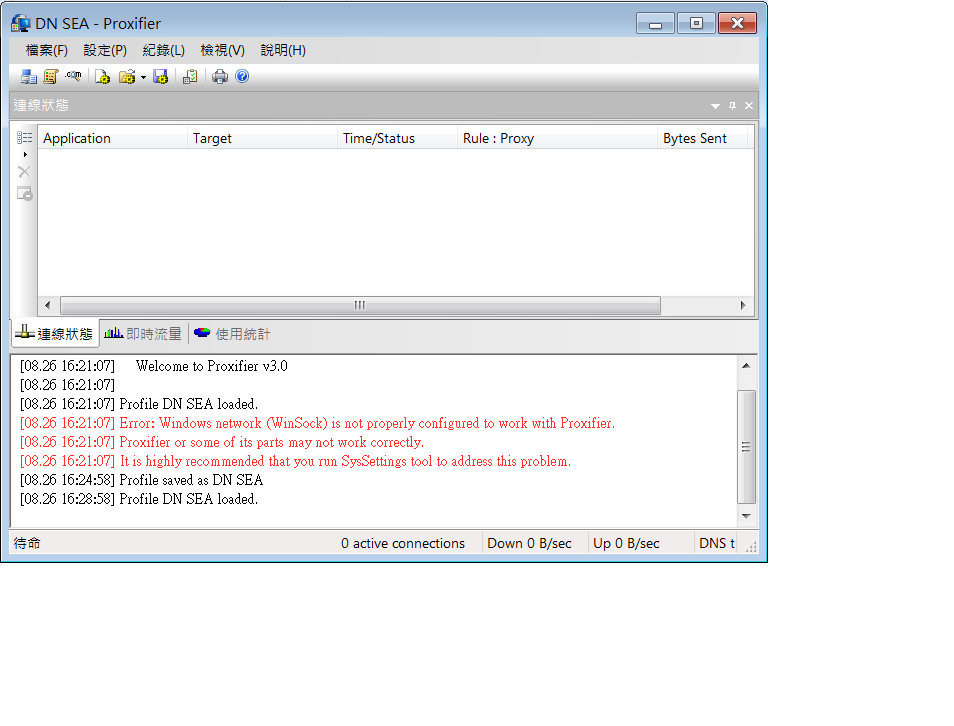954x726 pixels.
Task: Click the printer icon in toolbar
Action: (220, 77)
